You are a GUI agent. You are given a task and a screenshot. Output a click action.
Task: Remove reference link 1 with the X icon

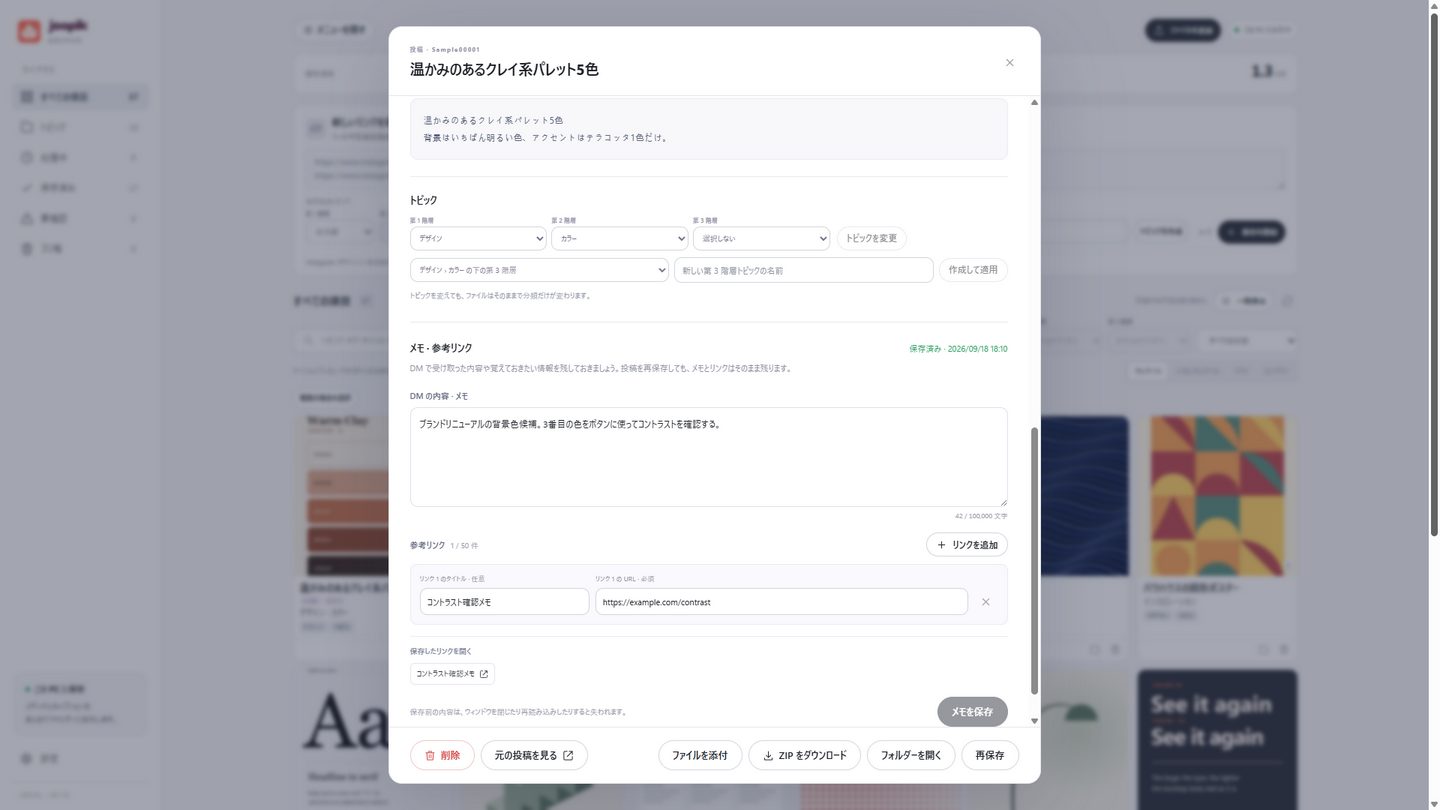pyautogui.click(x=985, y=602)
